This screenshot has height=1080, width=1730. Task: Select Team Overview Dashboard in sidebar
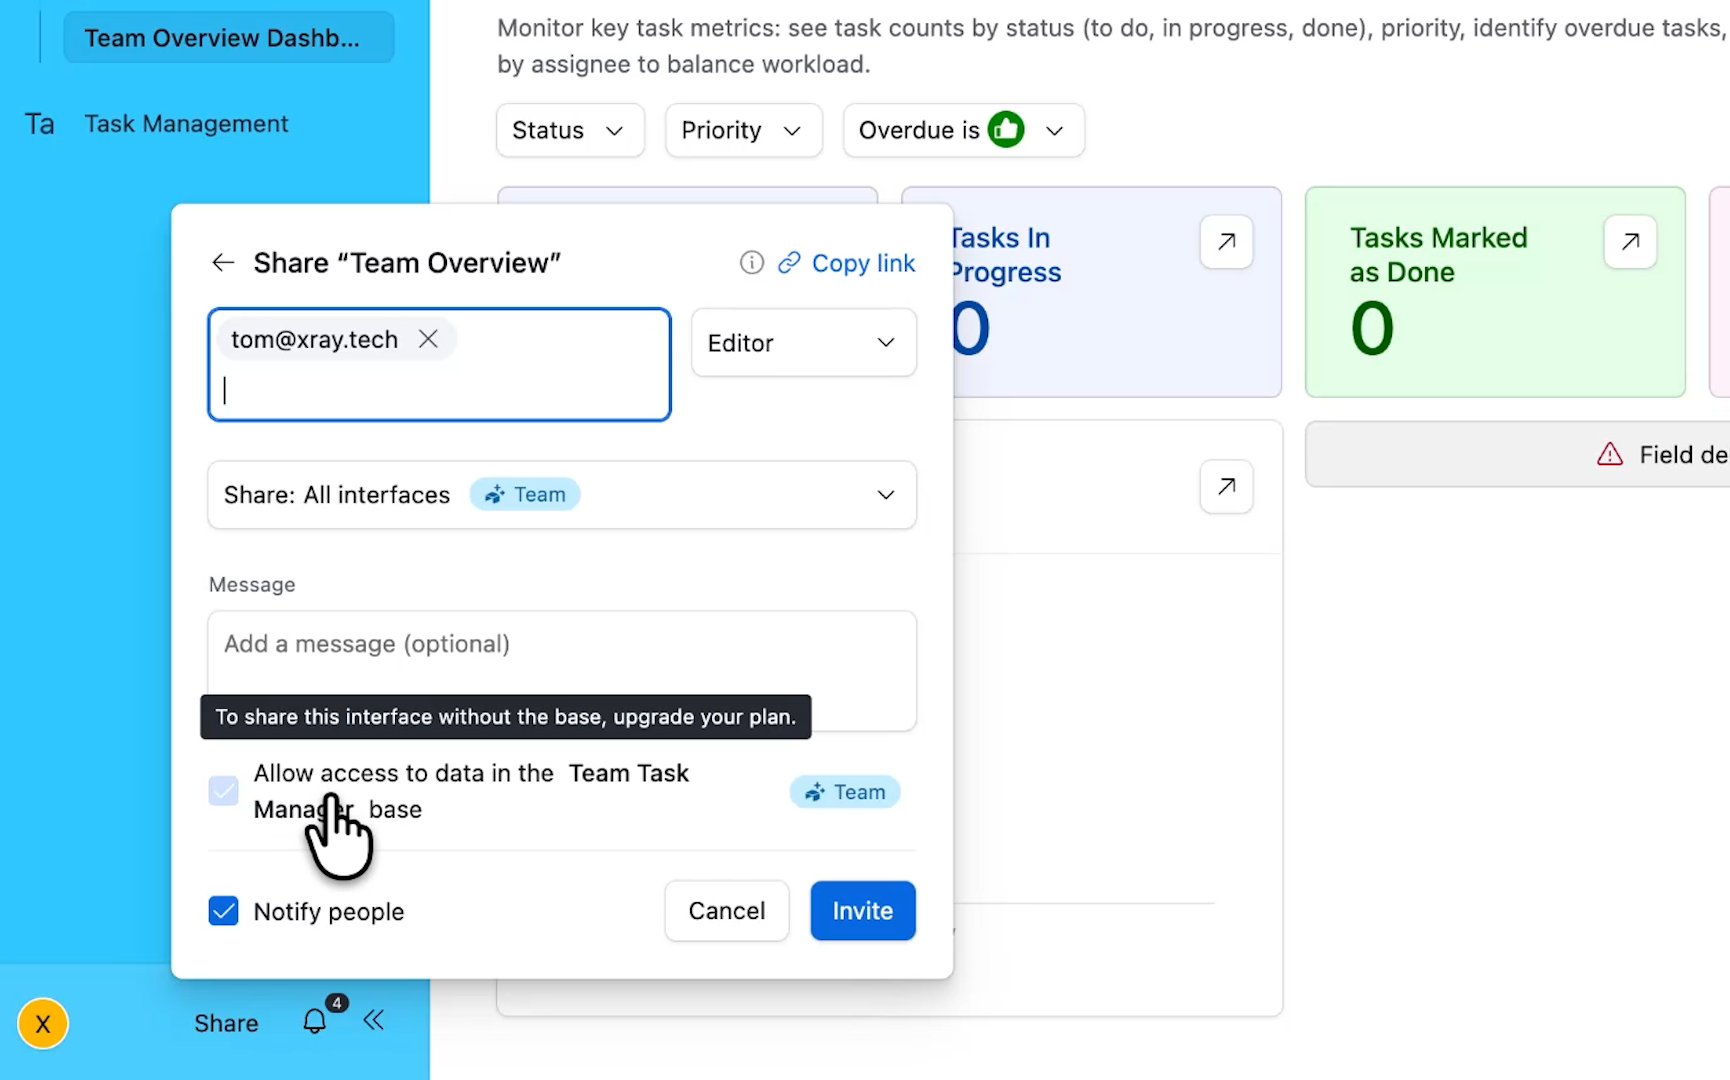click(228, 38)
